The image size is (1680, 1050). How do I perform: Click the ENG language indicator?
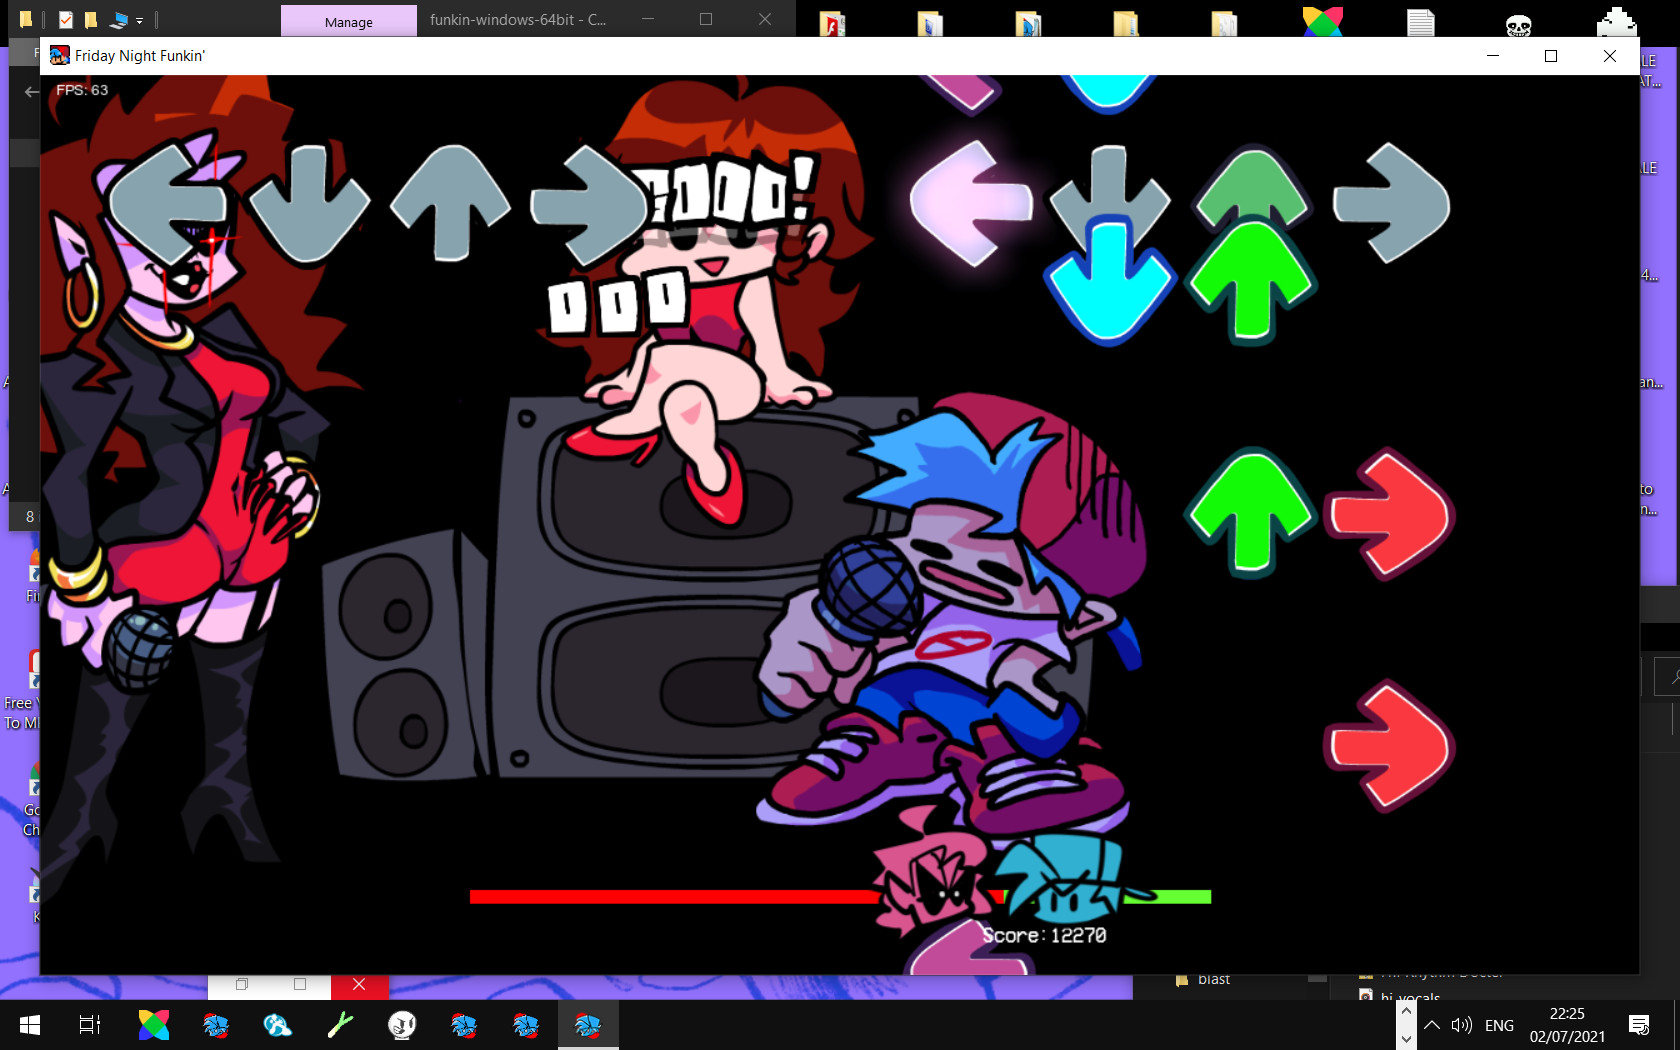1498,1025
